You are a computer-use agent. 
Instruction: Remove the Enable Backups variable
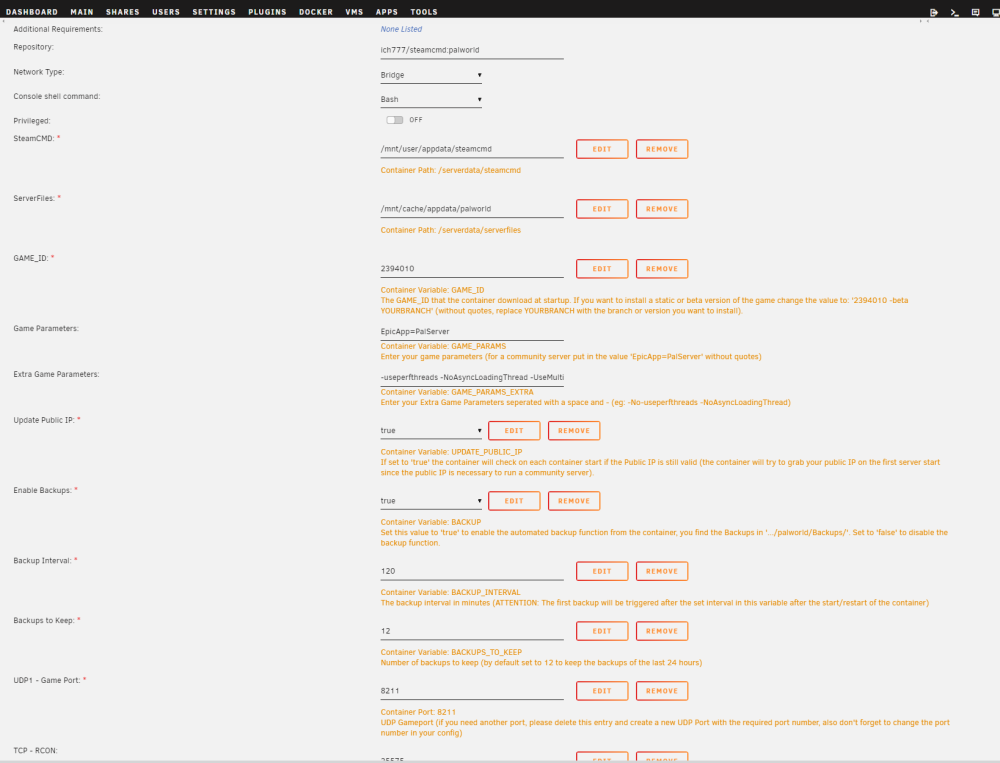pyautogui.click(x=574, y=501)
